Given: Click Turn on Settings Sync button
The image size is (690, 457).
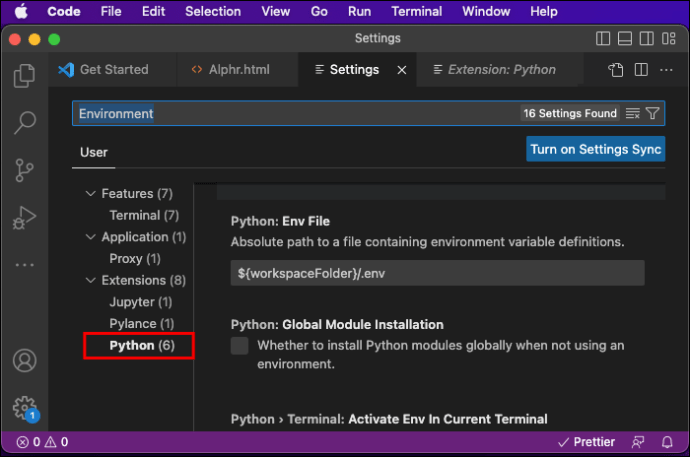Looking at the screenshot, I should click(595, 149).
